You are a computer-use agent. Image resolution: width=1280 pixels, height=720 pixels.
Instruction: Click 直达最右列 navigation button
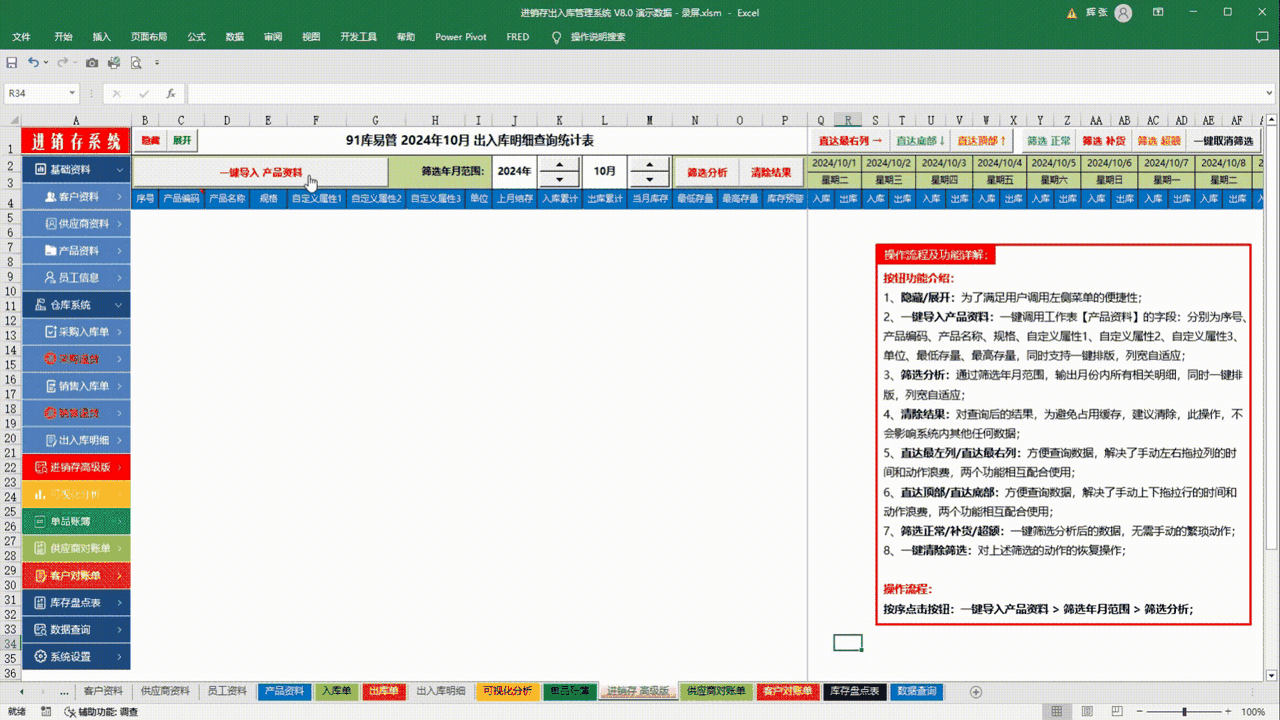pyautogui.click(x=851, y=141)
